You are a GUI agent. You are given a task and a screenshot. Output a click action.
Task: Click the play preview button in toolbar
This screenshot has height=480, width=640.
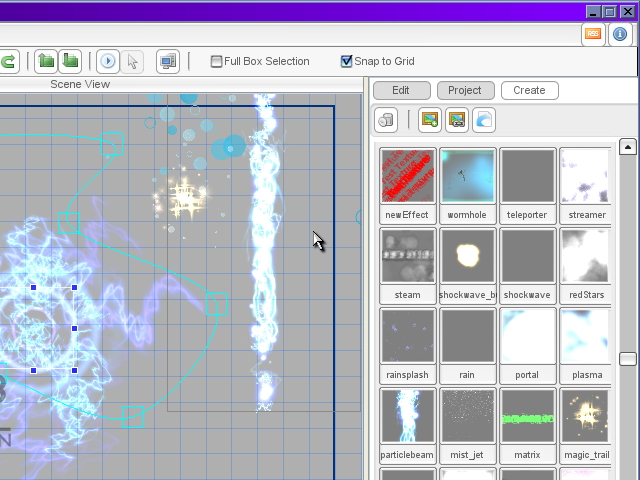(x=108, y=62)
